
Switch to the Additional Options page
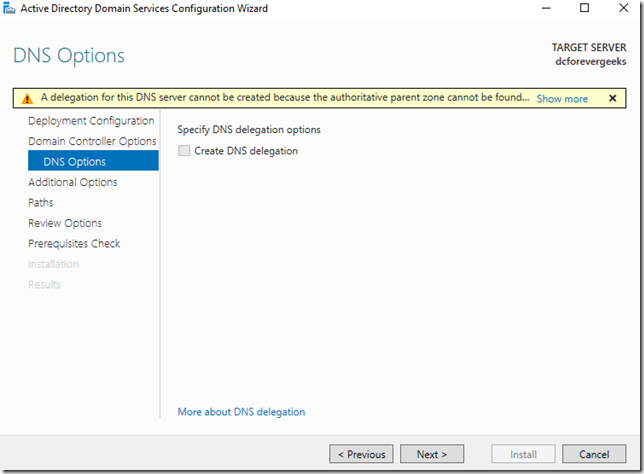click(x=72, y=182)
